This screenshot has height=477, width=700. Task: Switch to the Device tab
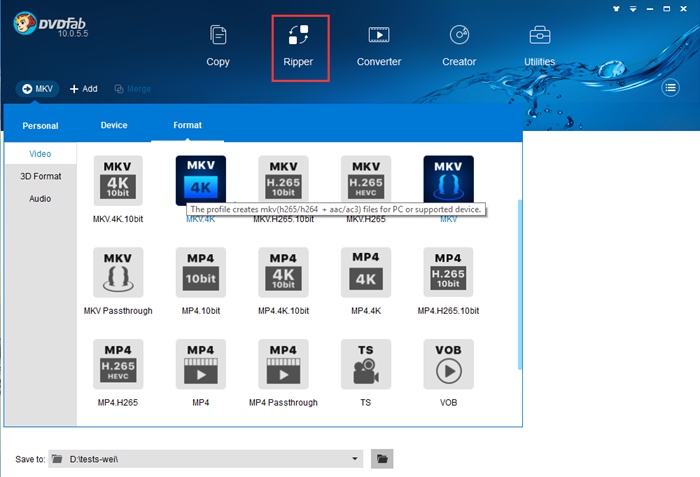114,125
